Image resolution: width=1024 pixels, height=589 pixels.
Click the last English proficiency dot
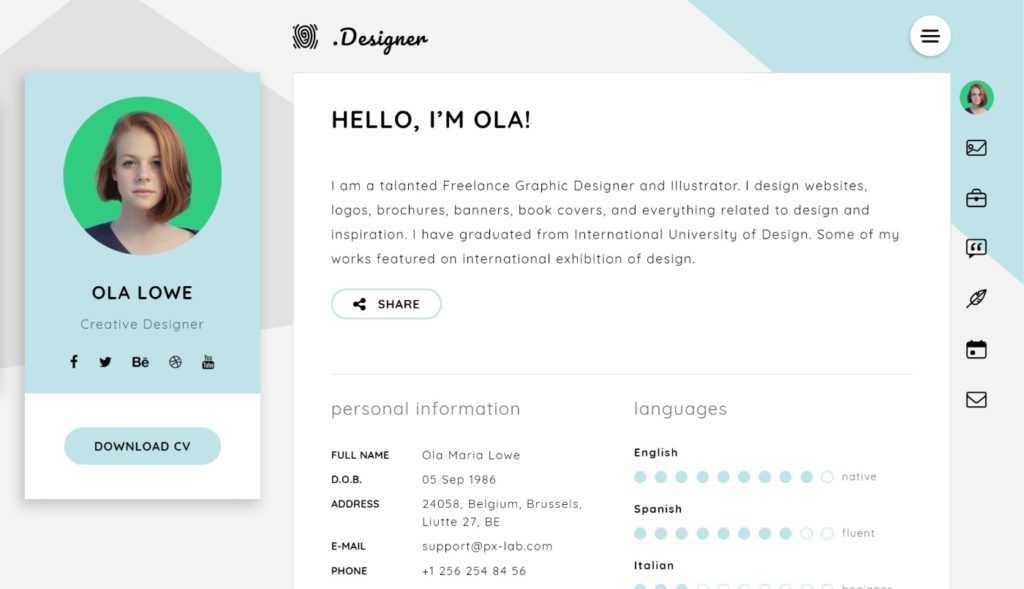(x=827, y=477)
